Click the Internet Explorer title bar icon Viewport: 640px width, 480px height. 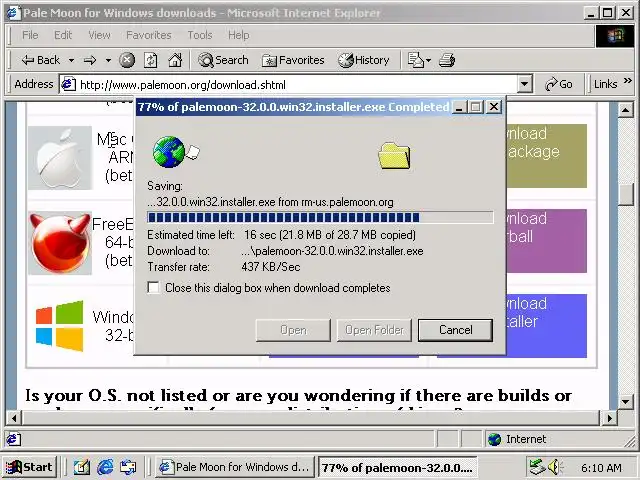click(13, 13)
